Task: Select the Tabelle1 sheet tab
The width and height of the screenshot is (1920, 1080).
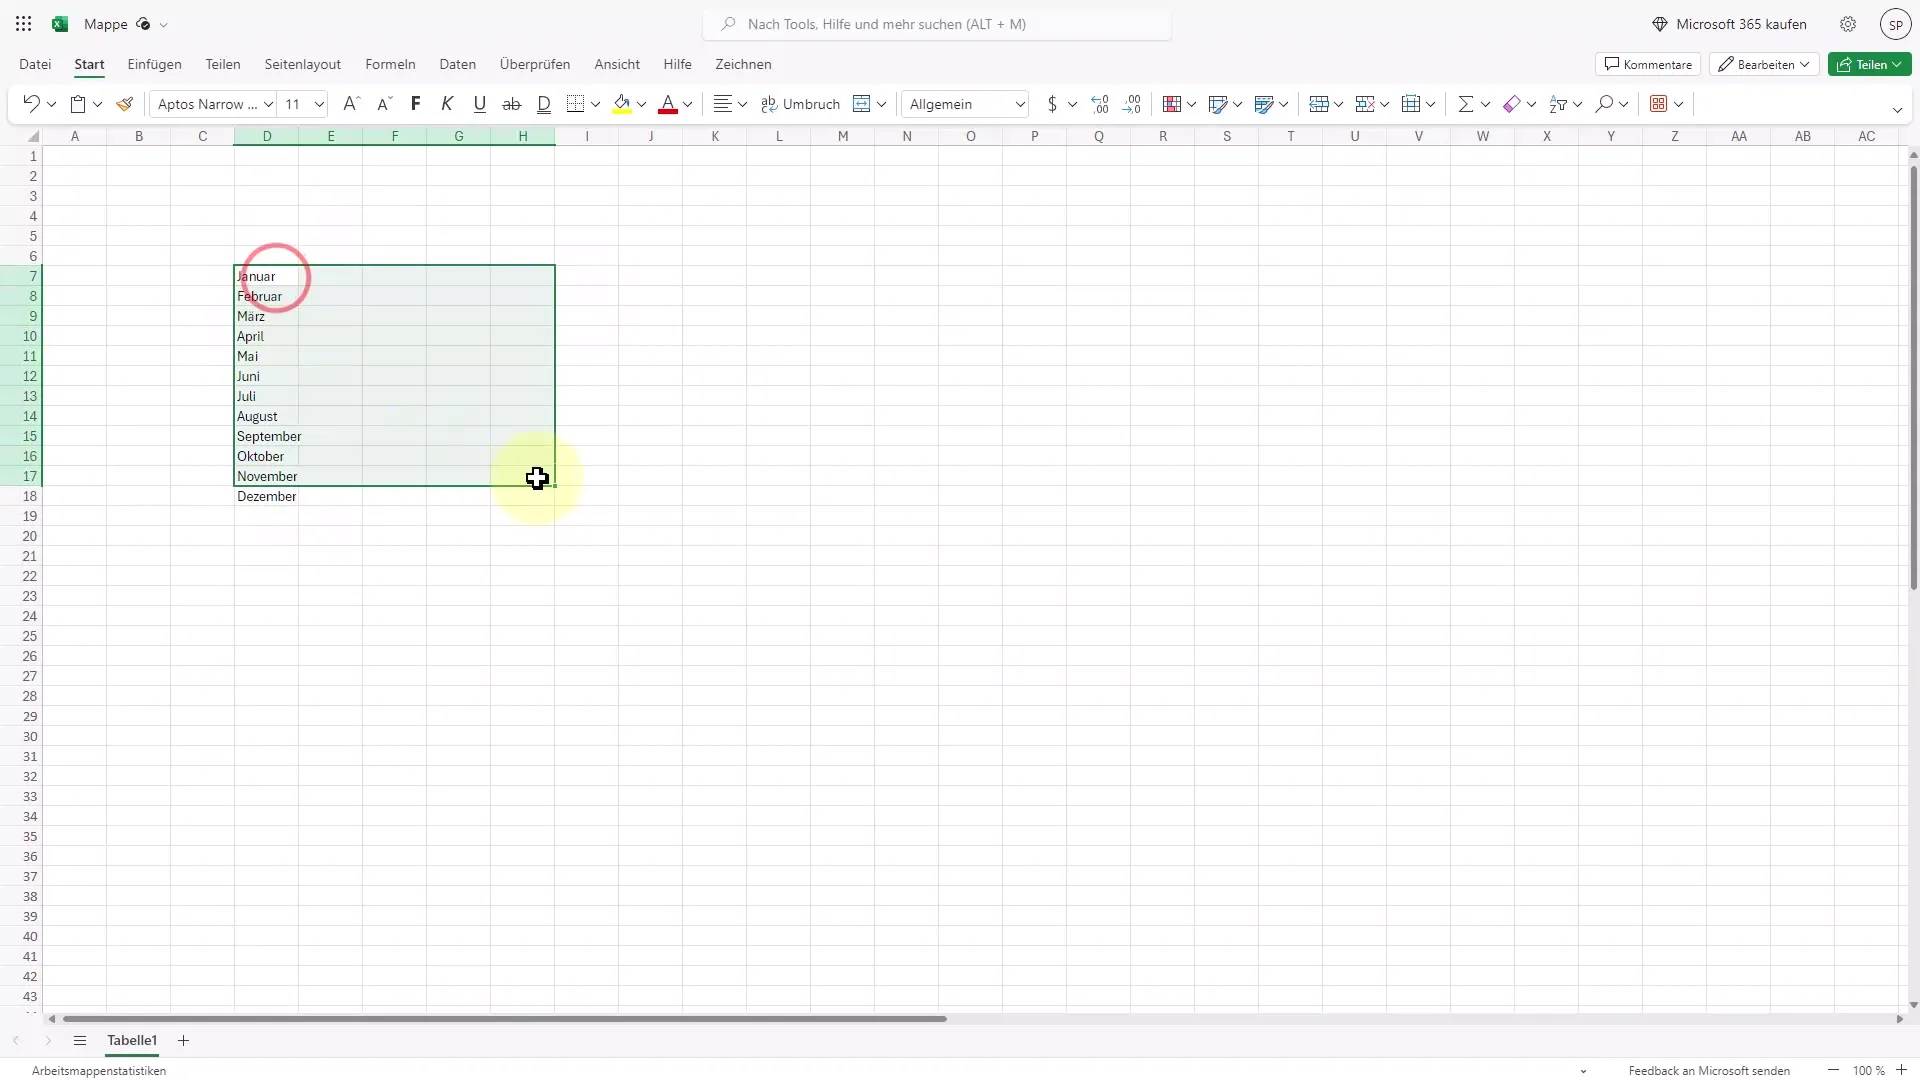Action: (132, 1040)
